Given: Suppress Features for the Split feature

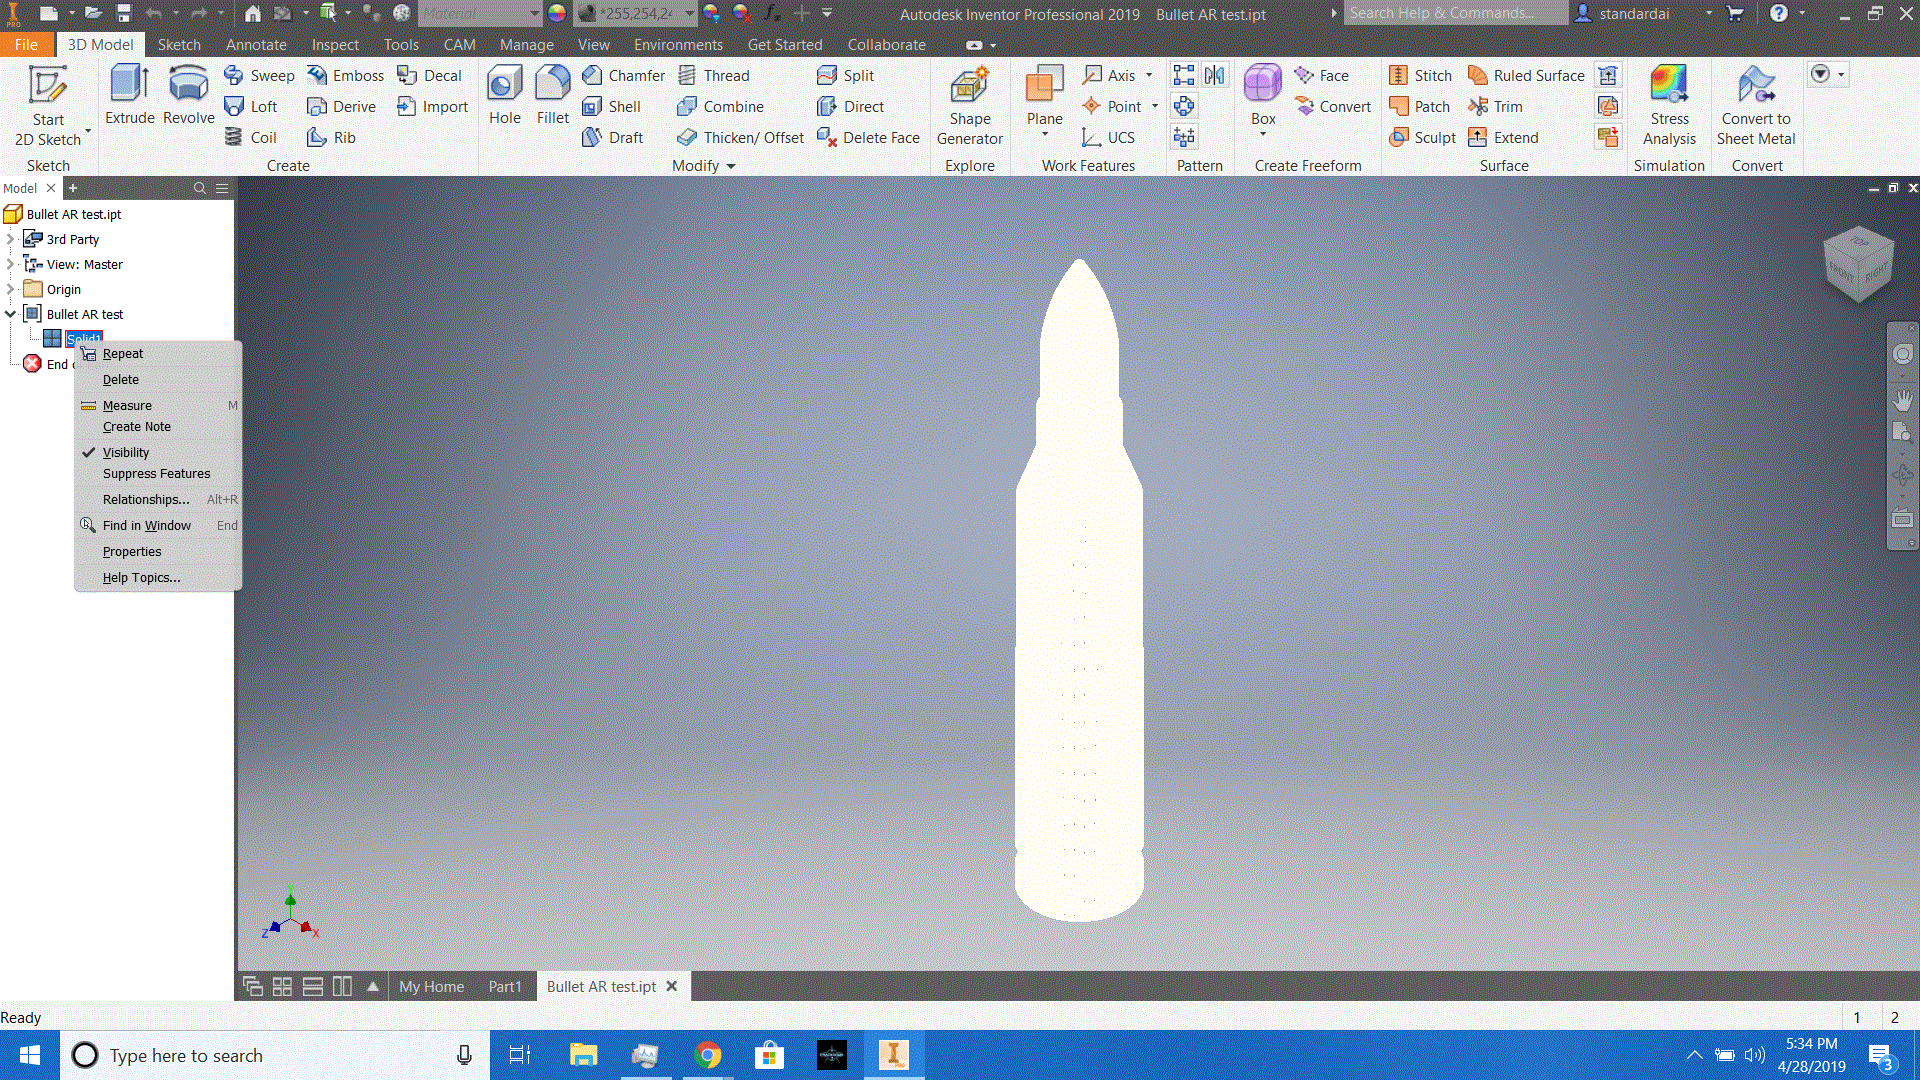Looking at the screenshot, I should pyautogui.click(x=155, y=473).
